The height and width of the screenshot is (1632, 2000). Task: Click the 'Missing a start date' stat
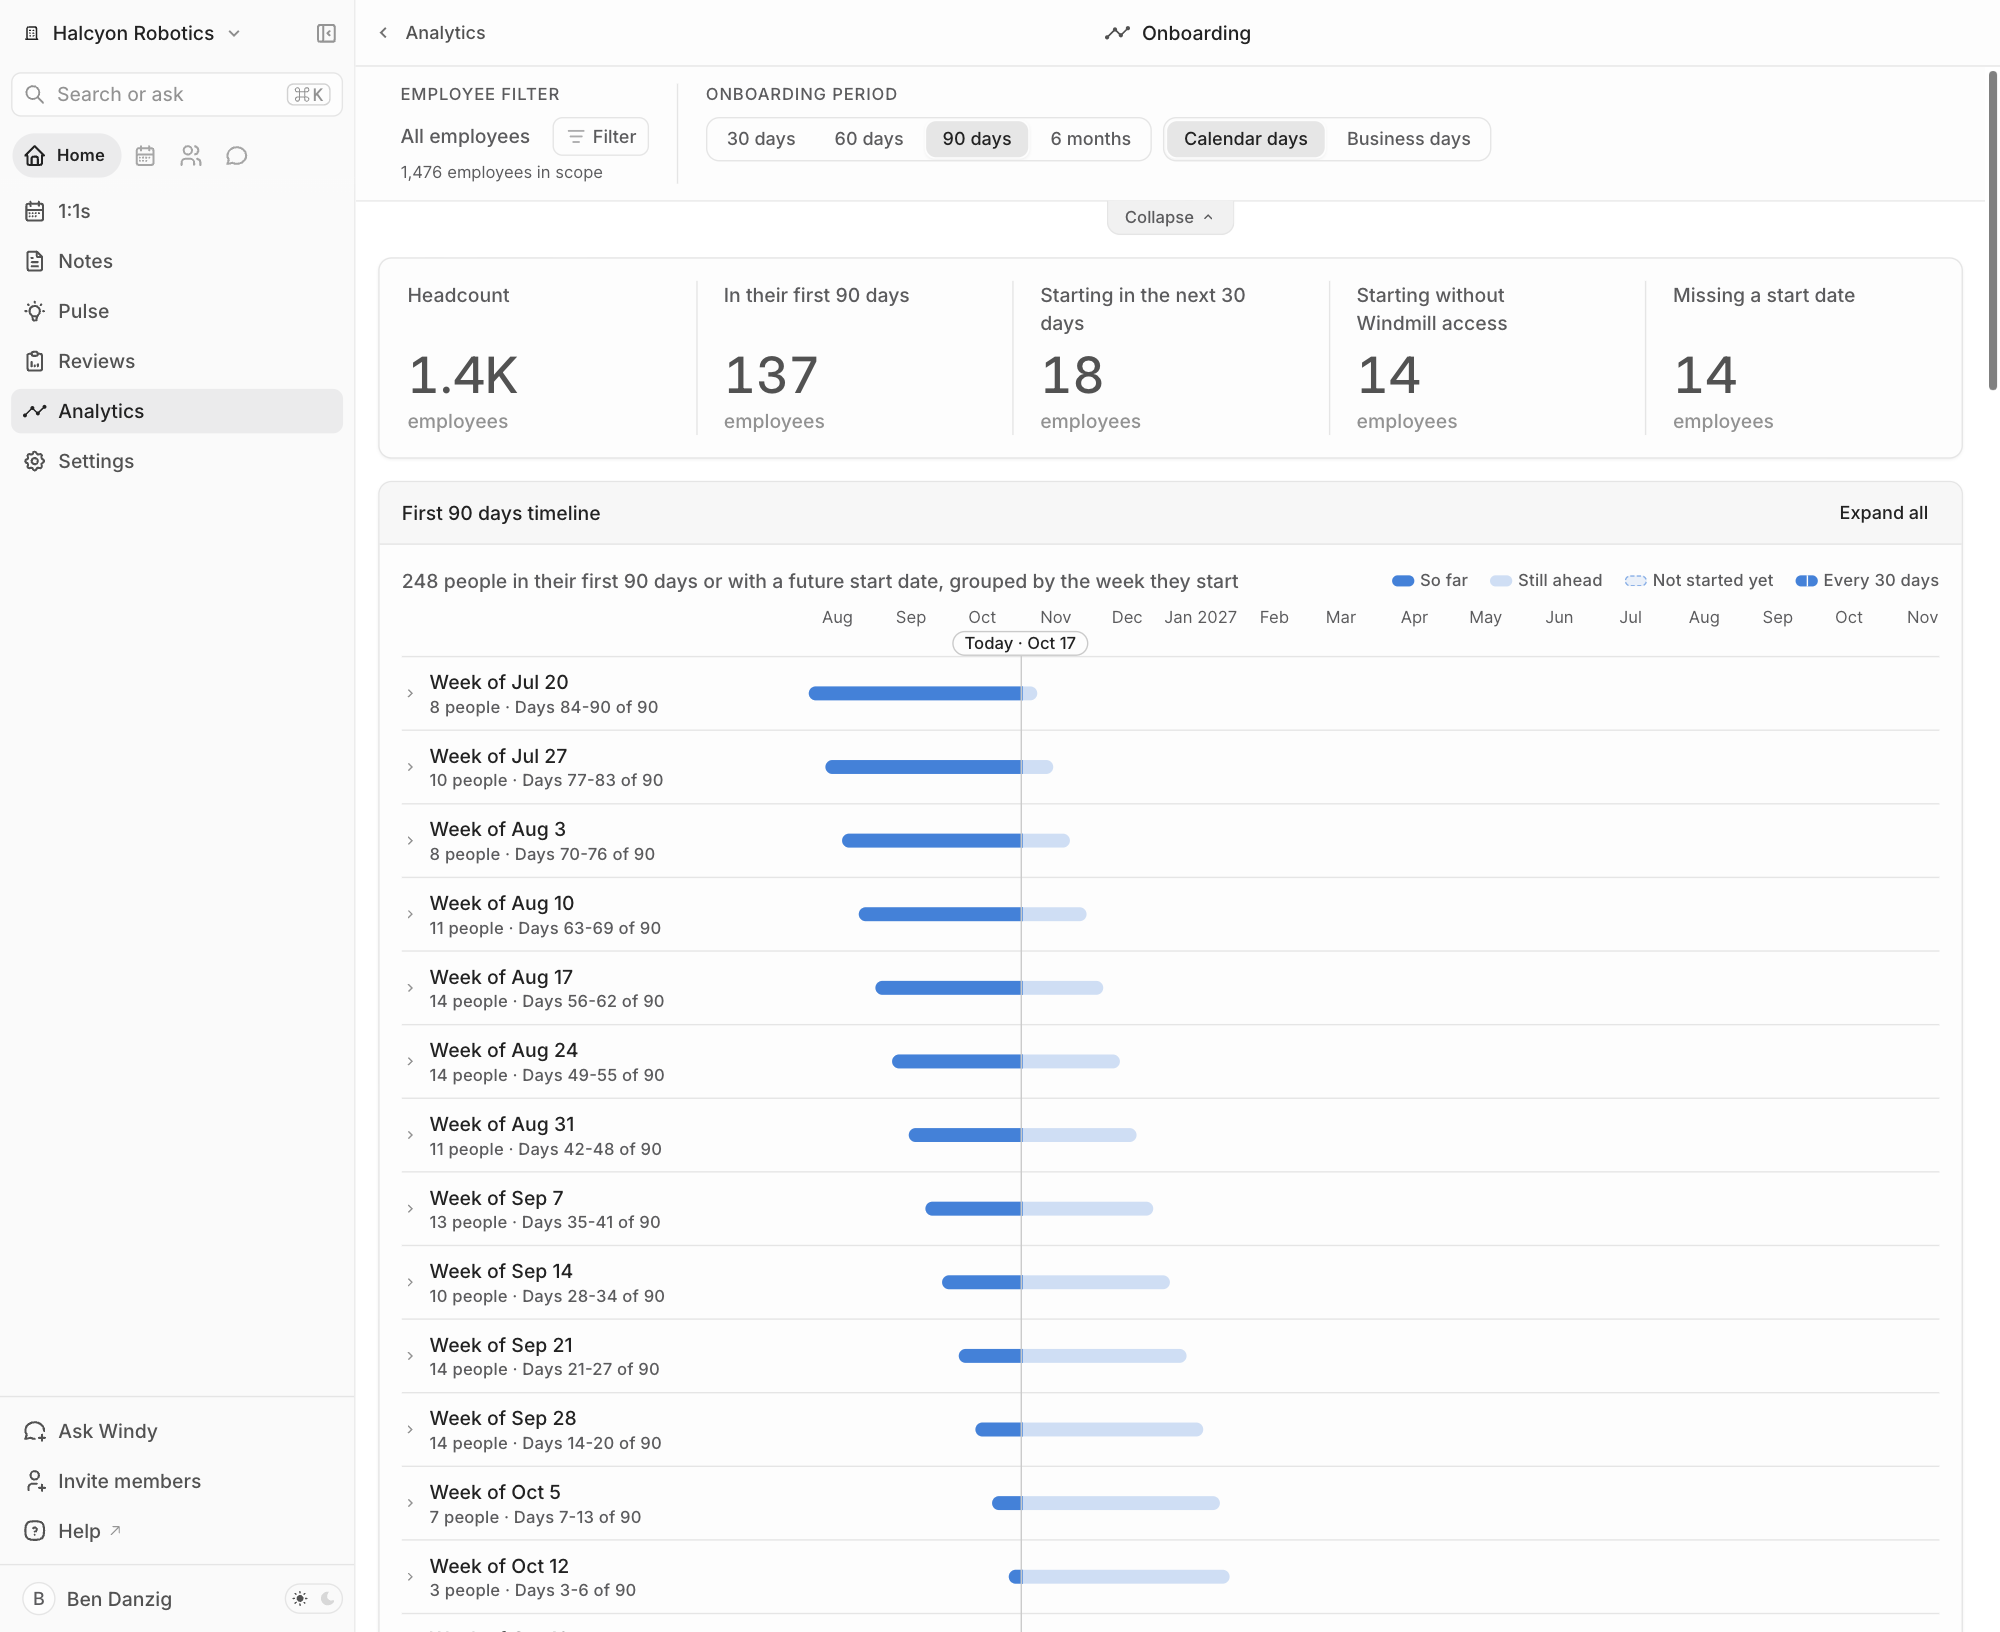point(1803,358)
